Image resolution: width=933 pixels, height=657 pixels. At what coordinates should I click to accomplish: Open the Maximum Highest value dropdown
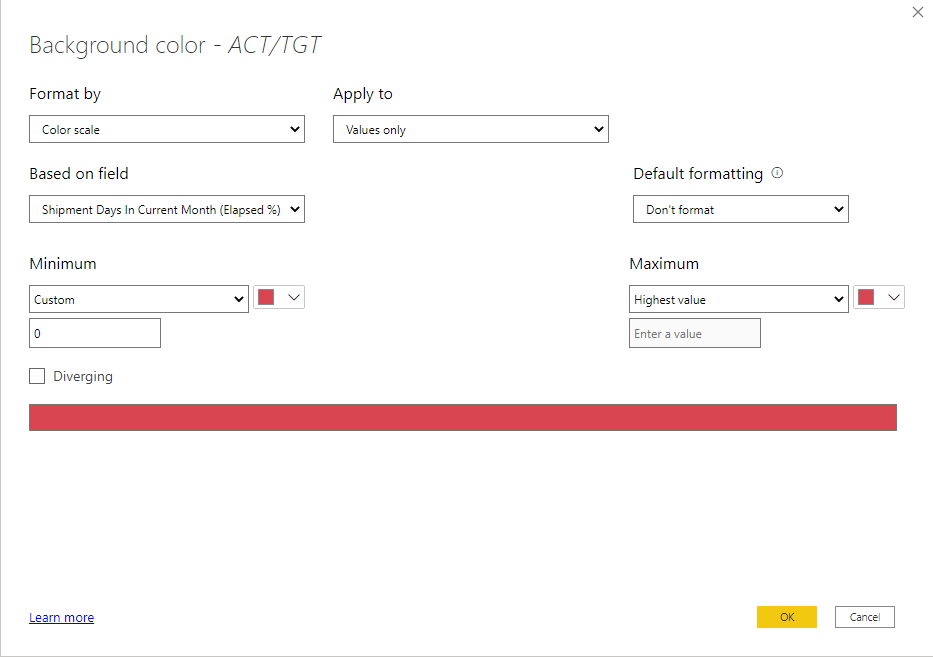click(x=738, y=299)
